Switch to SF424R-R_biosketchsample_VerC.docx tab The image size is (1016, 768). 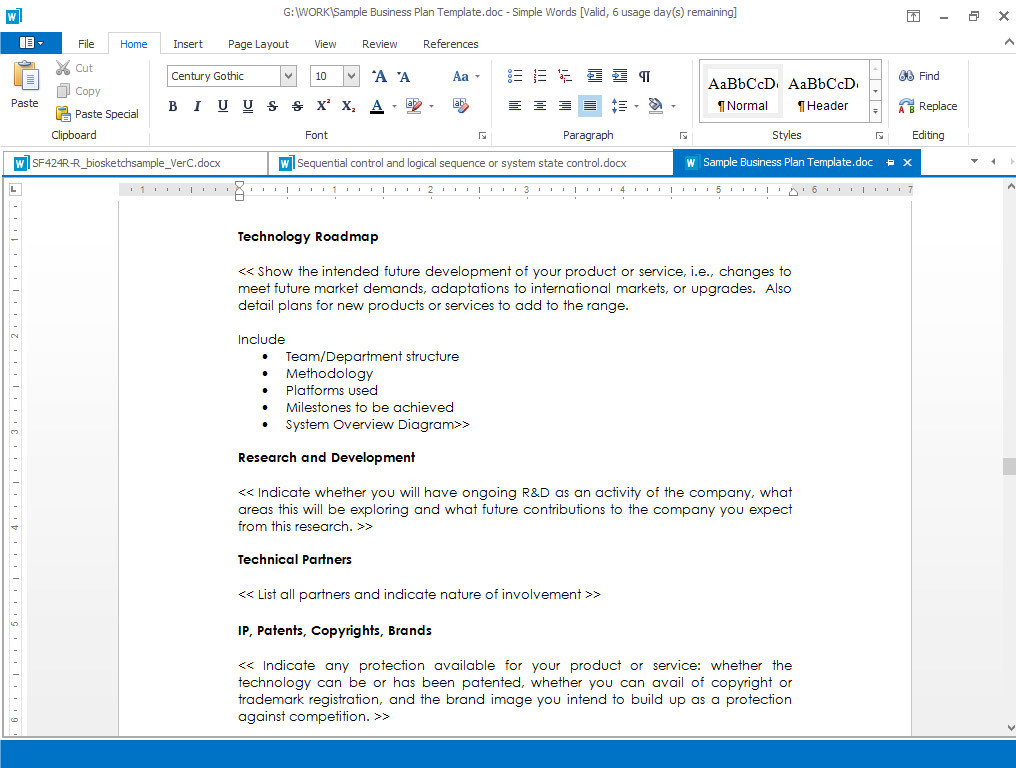coord(135,163)
